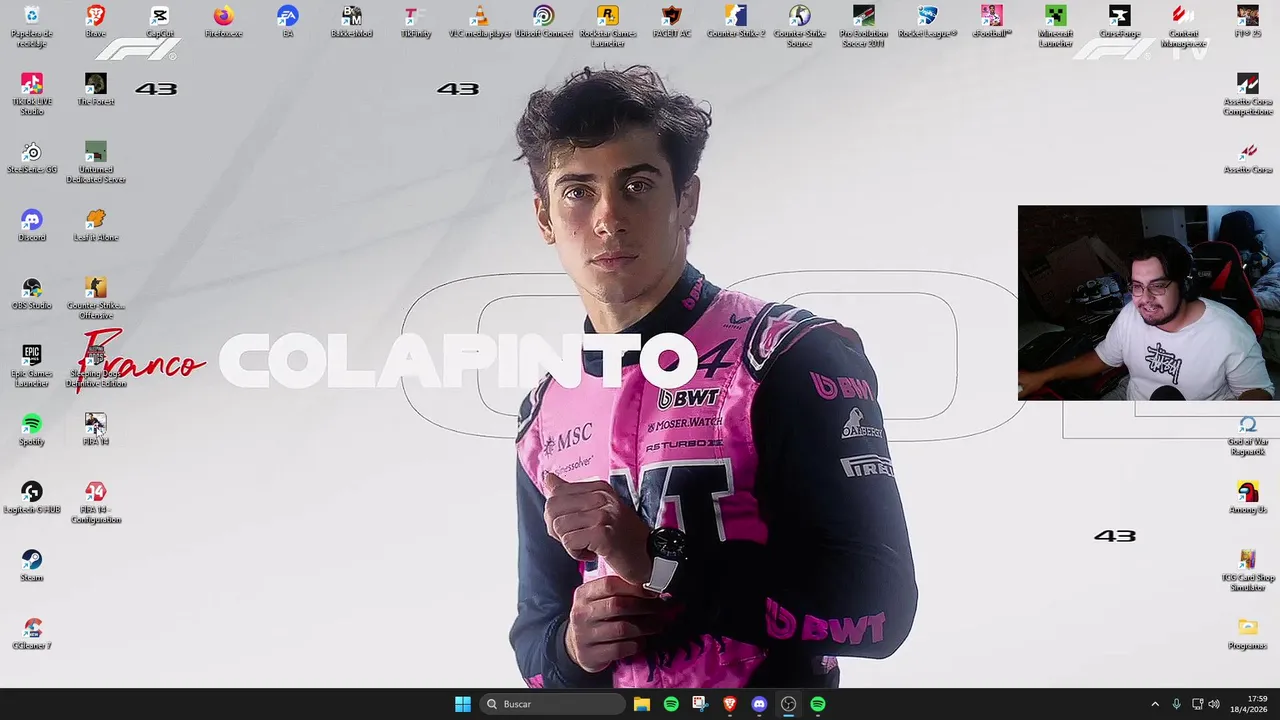The image size is (1280, 720).
Task: Select the Content Manager.exe shortcut
Action: click(x=1183, y=25)
